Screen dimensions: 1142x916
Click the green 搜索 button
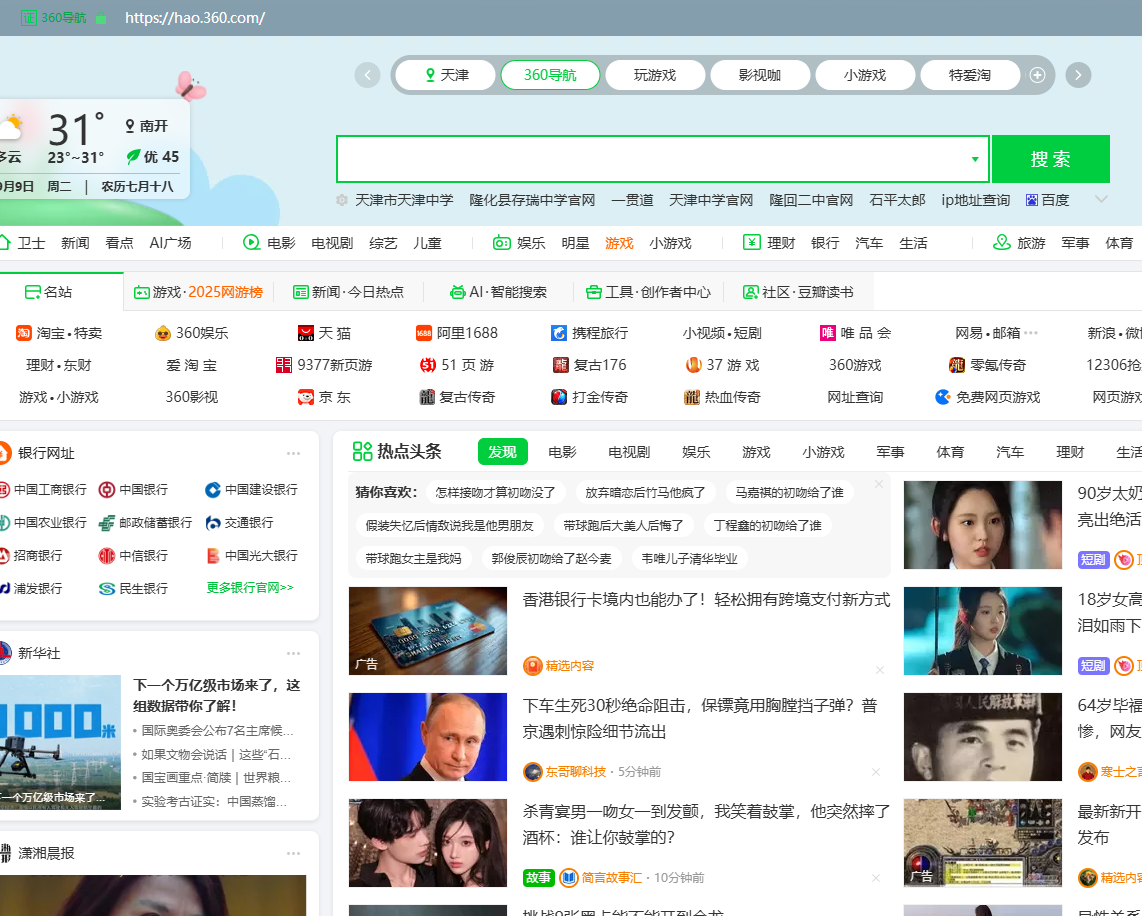(x=1050, y=159)
